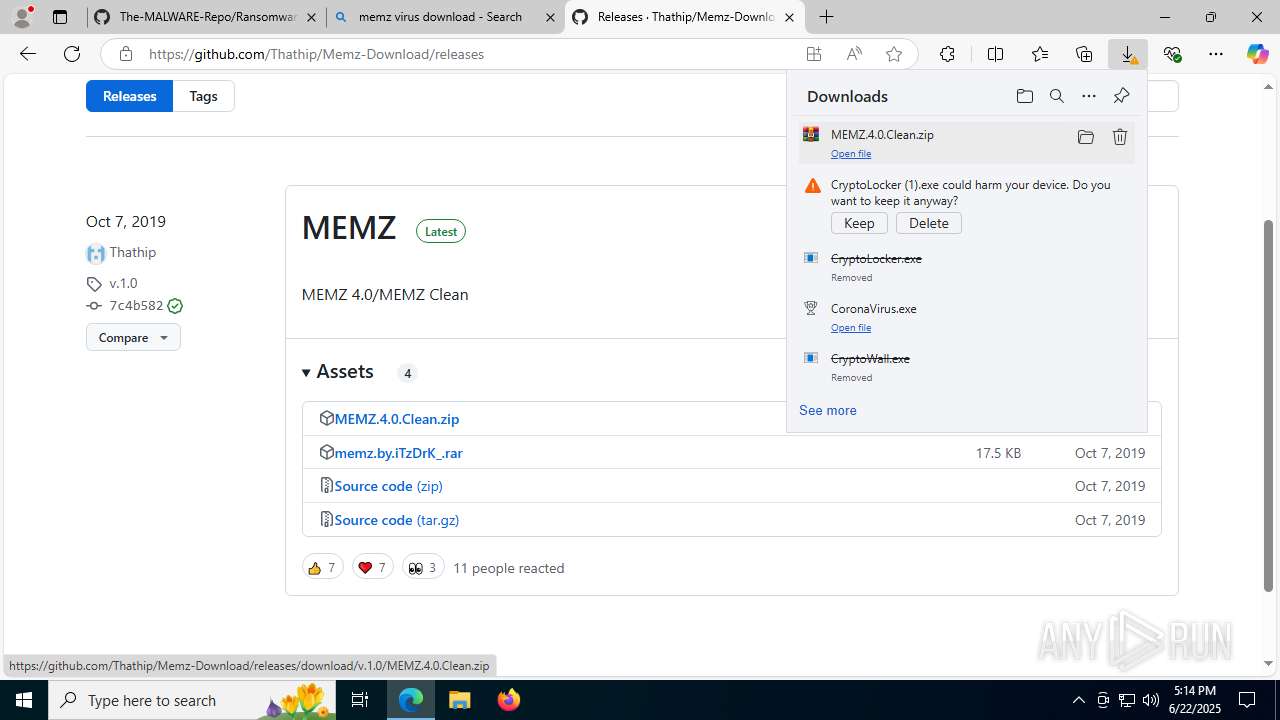Open the Extensions puzzle icon
This screenshot has height=720, width=1280.
click(947, 54)
